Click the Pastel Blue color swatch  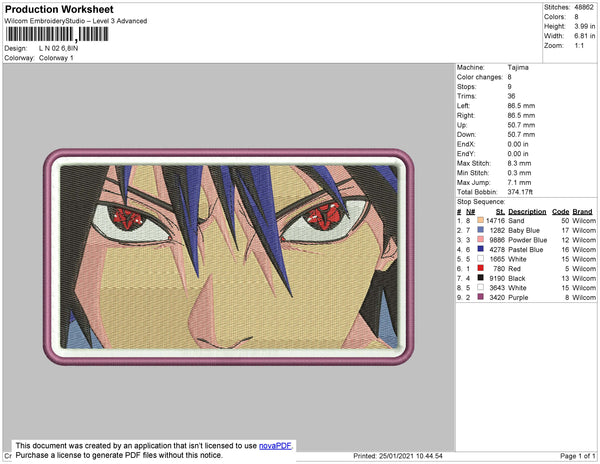480,249
